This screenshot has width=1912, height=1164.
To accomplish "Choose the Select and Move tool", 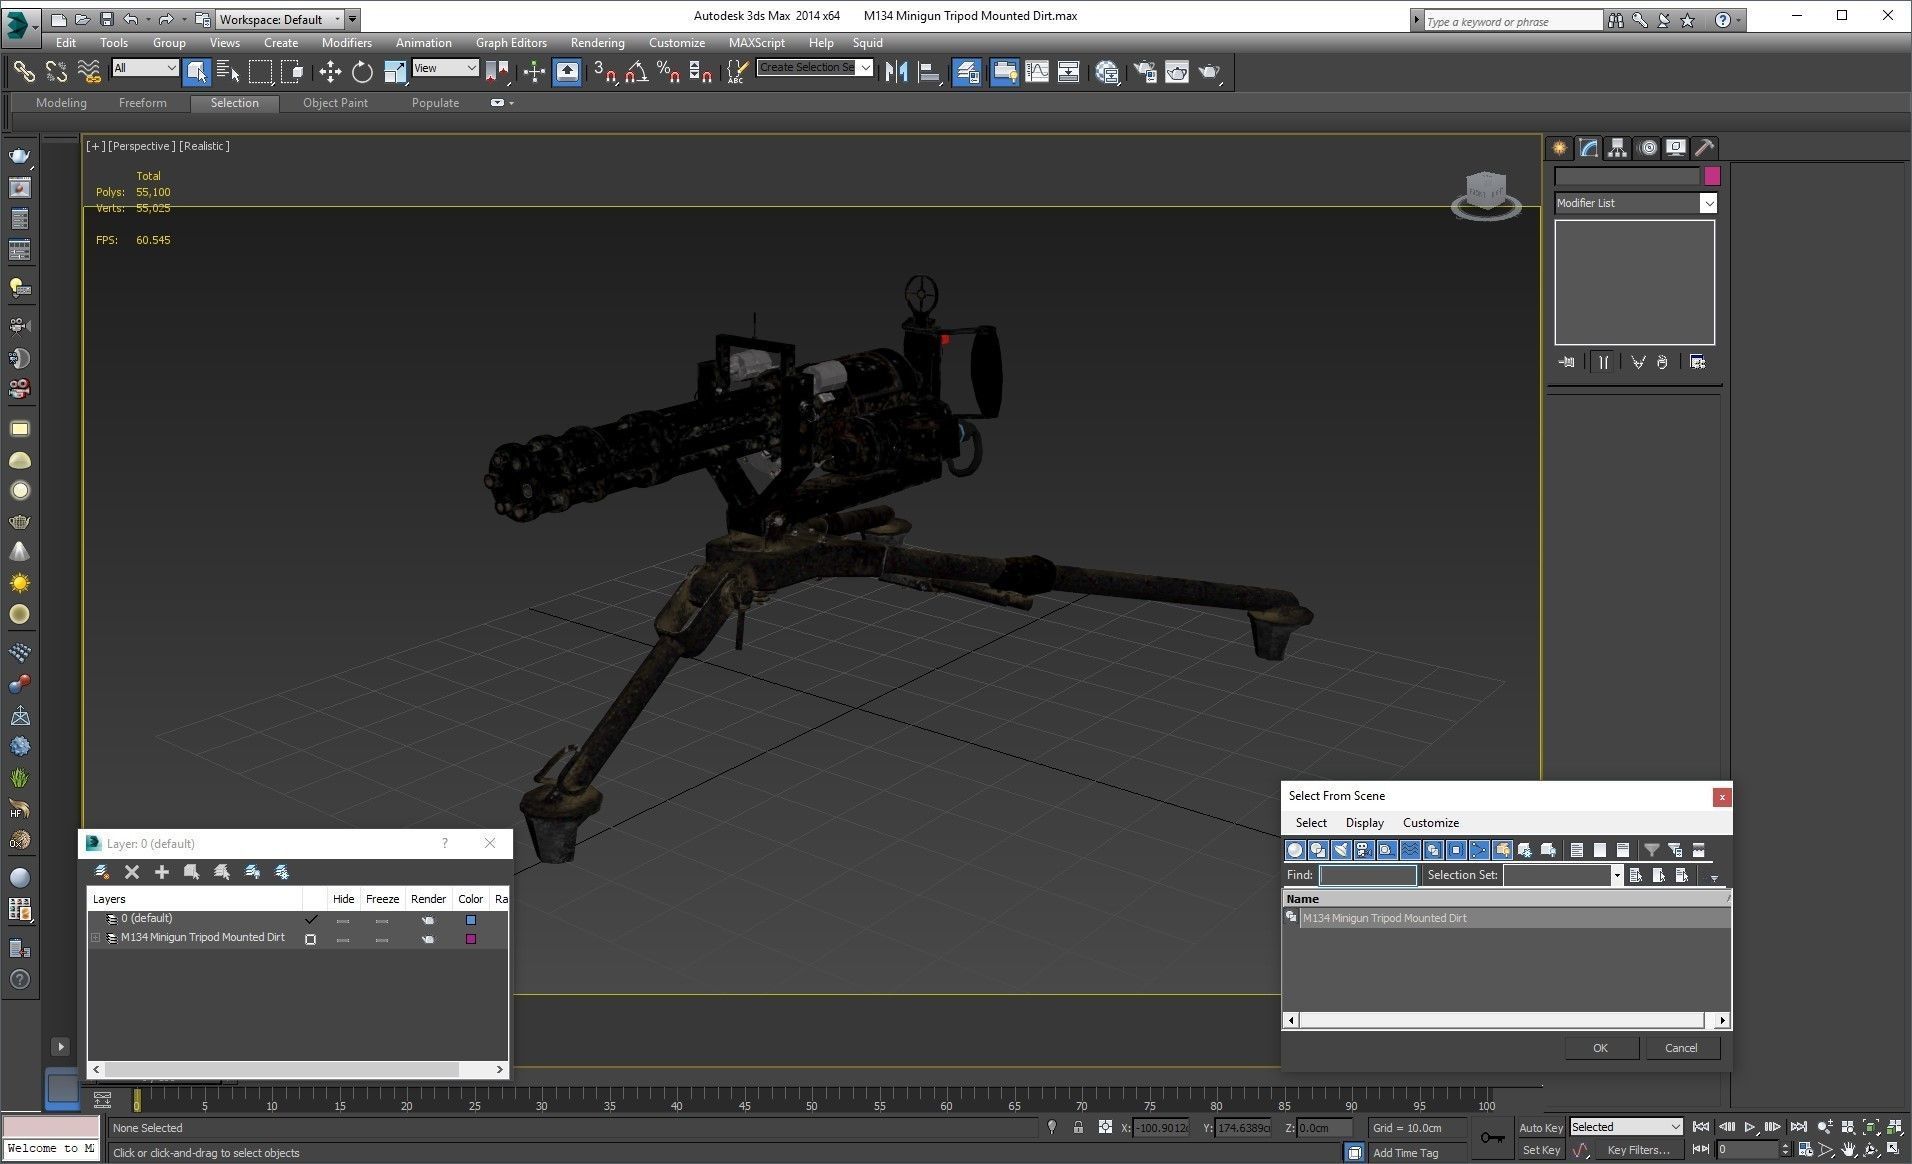I will tap(330, 71).
